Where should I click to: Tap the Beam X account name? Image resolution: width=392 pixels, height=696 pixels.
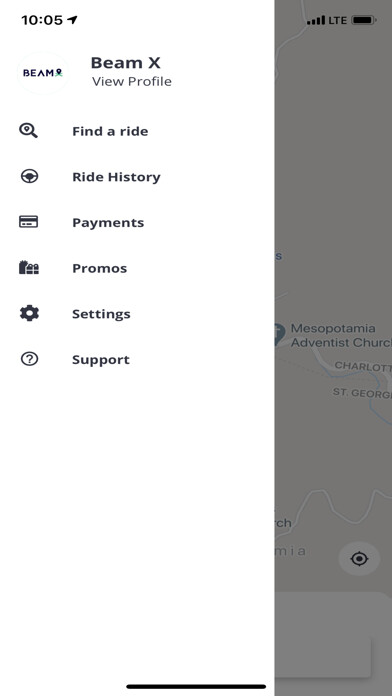click(x=125, y=63)
